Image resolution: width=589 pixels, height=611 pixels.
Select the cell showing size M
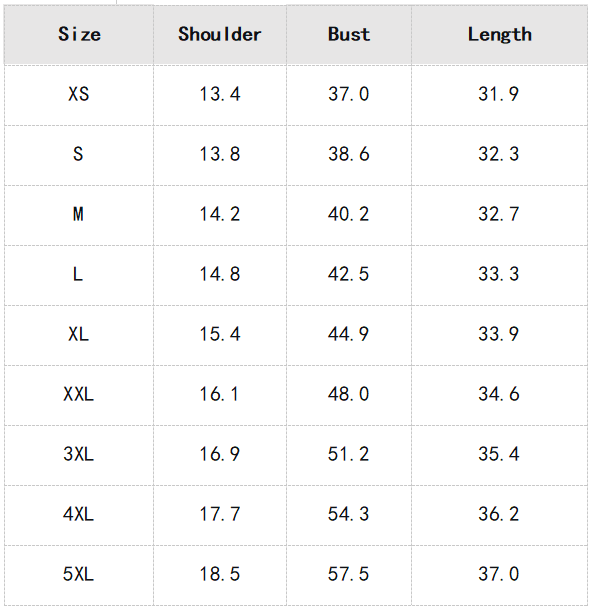tap(79, 215)
